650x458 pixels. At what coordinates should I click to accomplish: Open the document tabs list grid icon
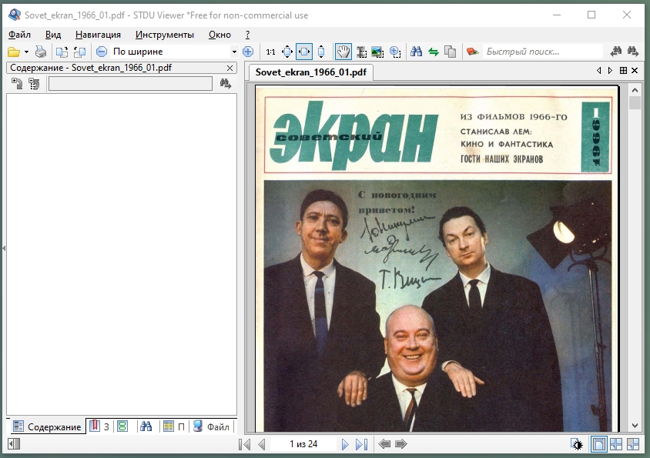point(623,70)
